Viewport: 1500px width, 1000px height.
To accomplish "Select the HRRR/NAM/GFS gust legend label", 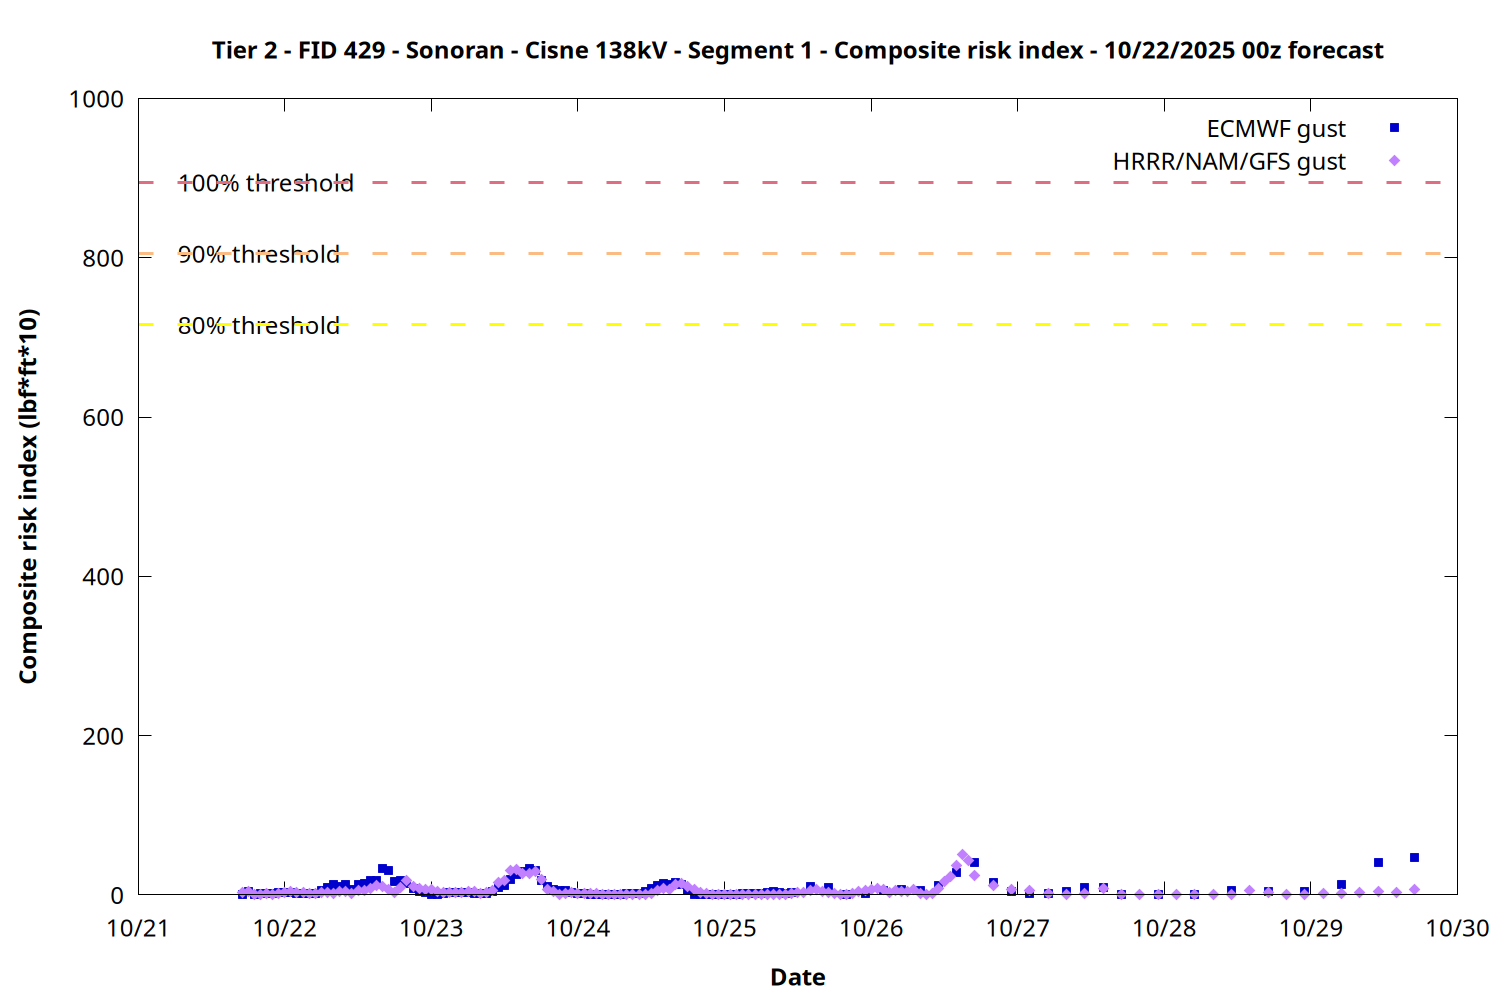I will coord(1229,162).
